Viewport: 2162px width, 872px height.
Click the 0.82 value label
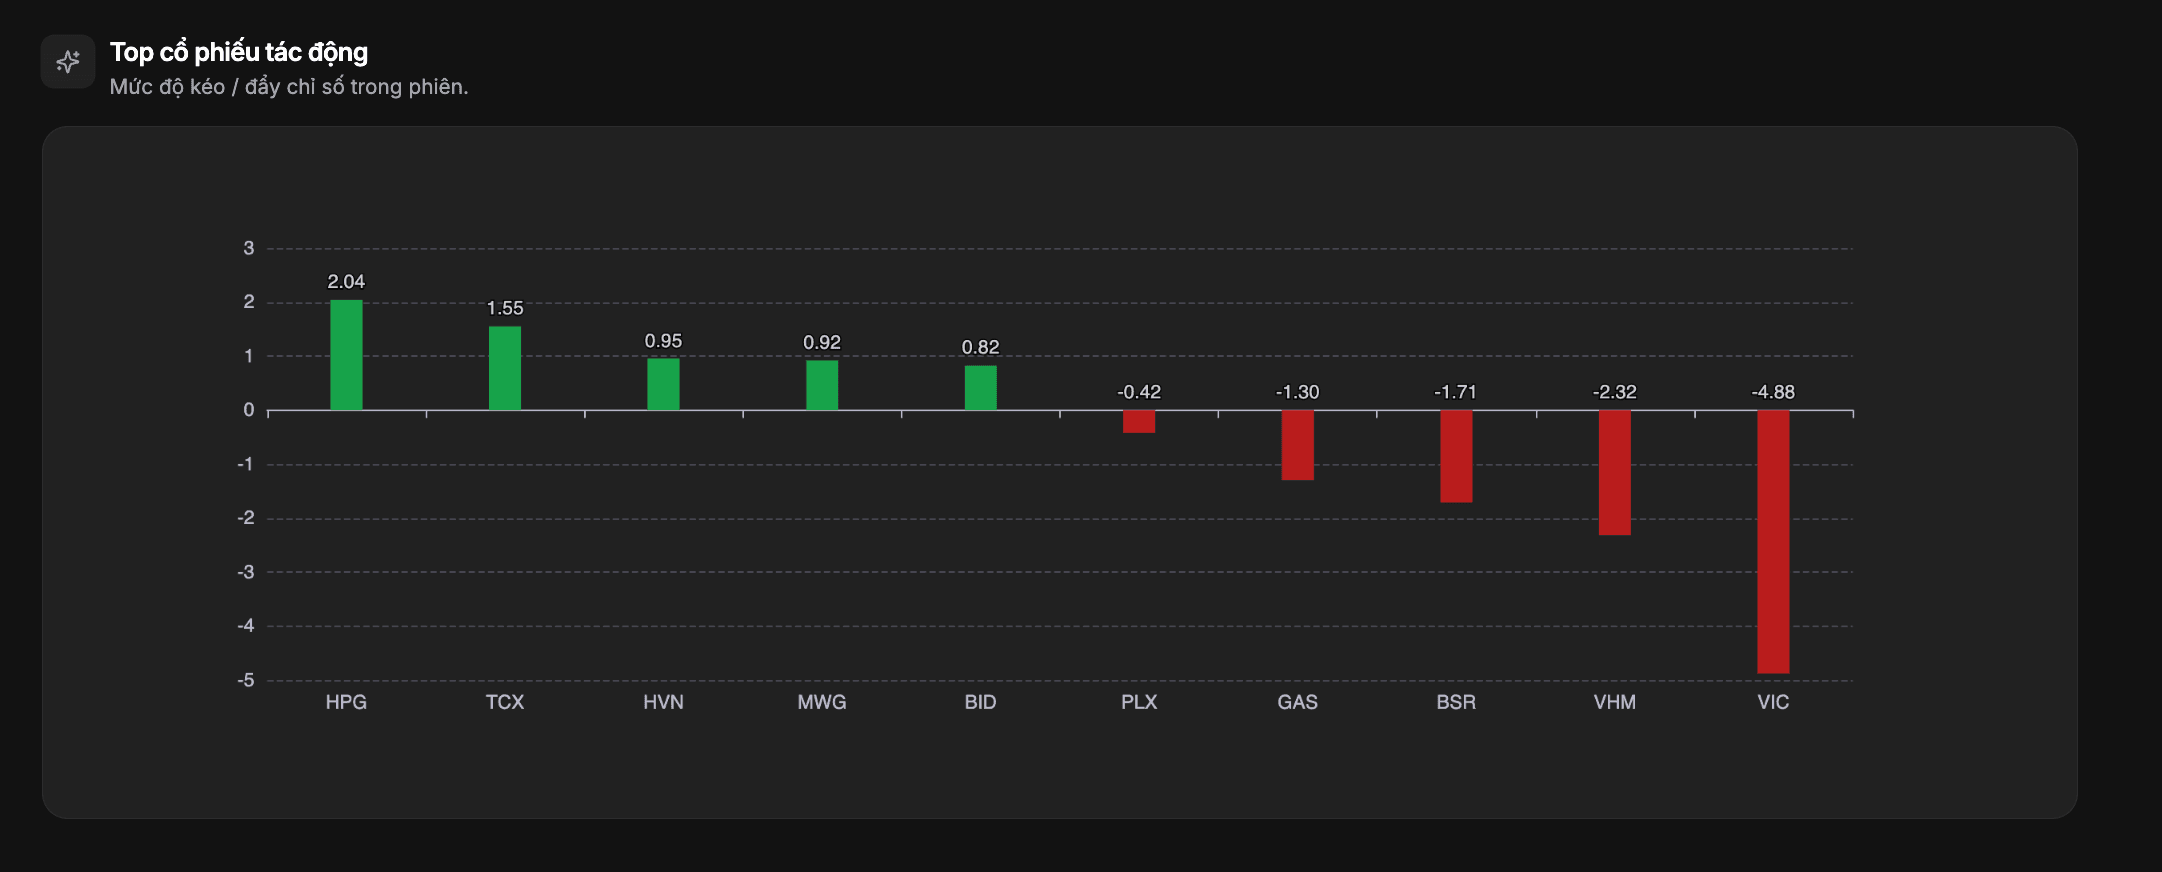(x=981, y=347)
